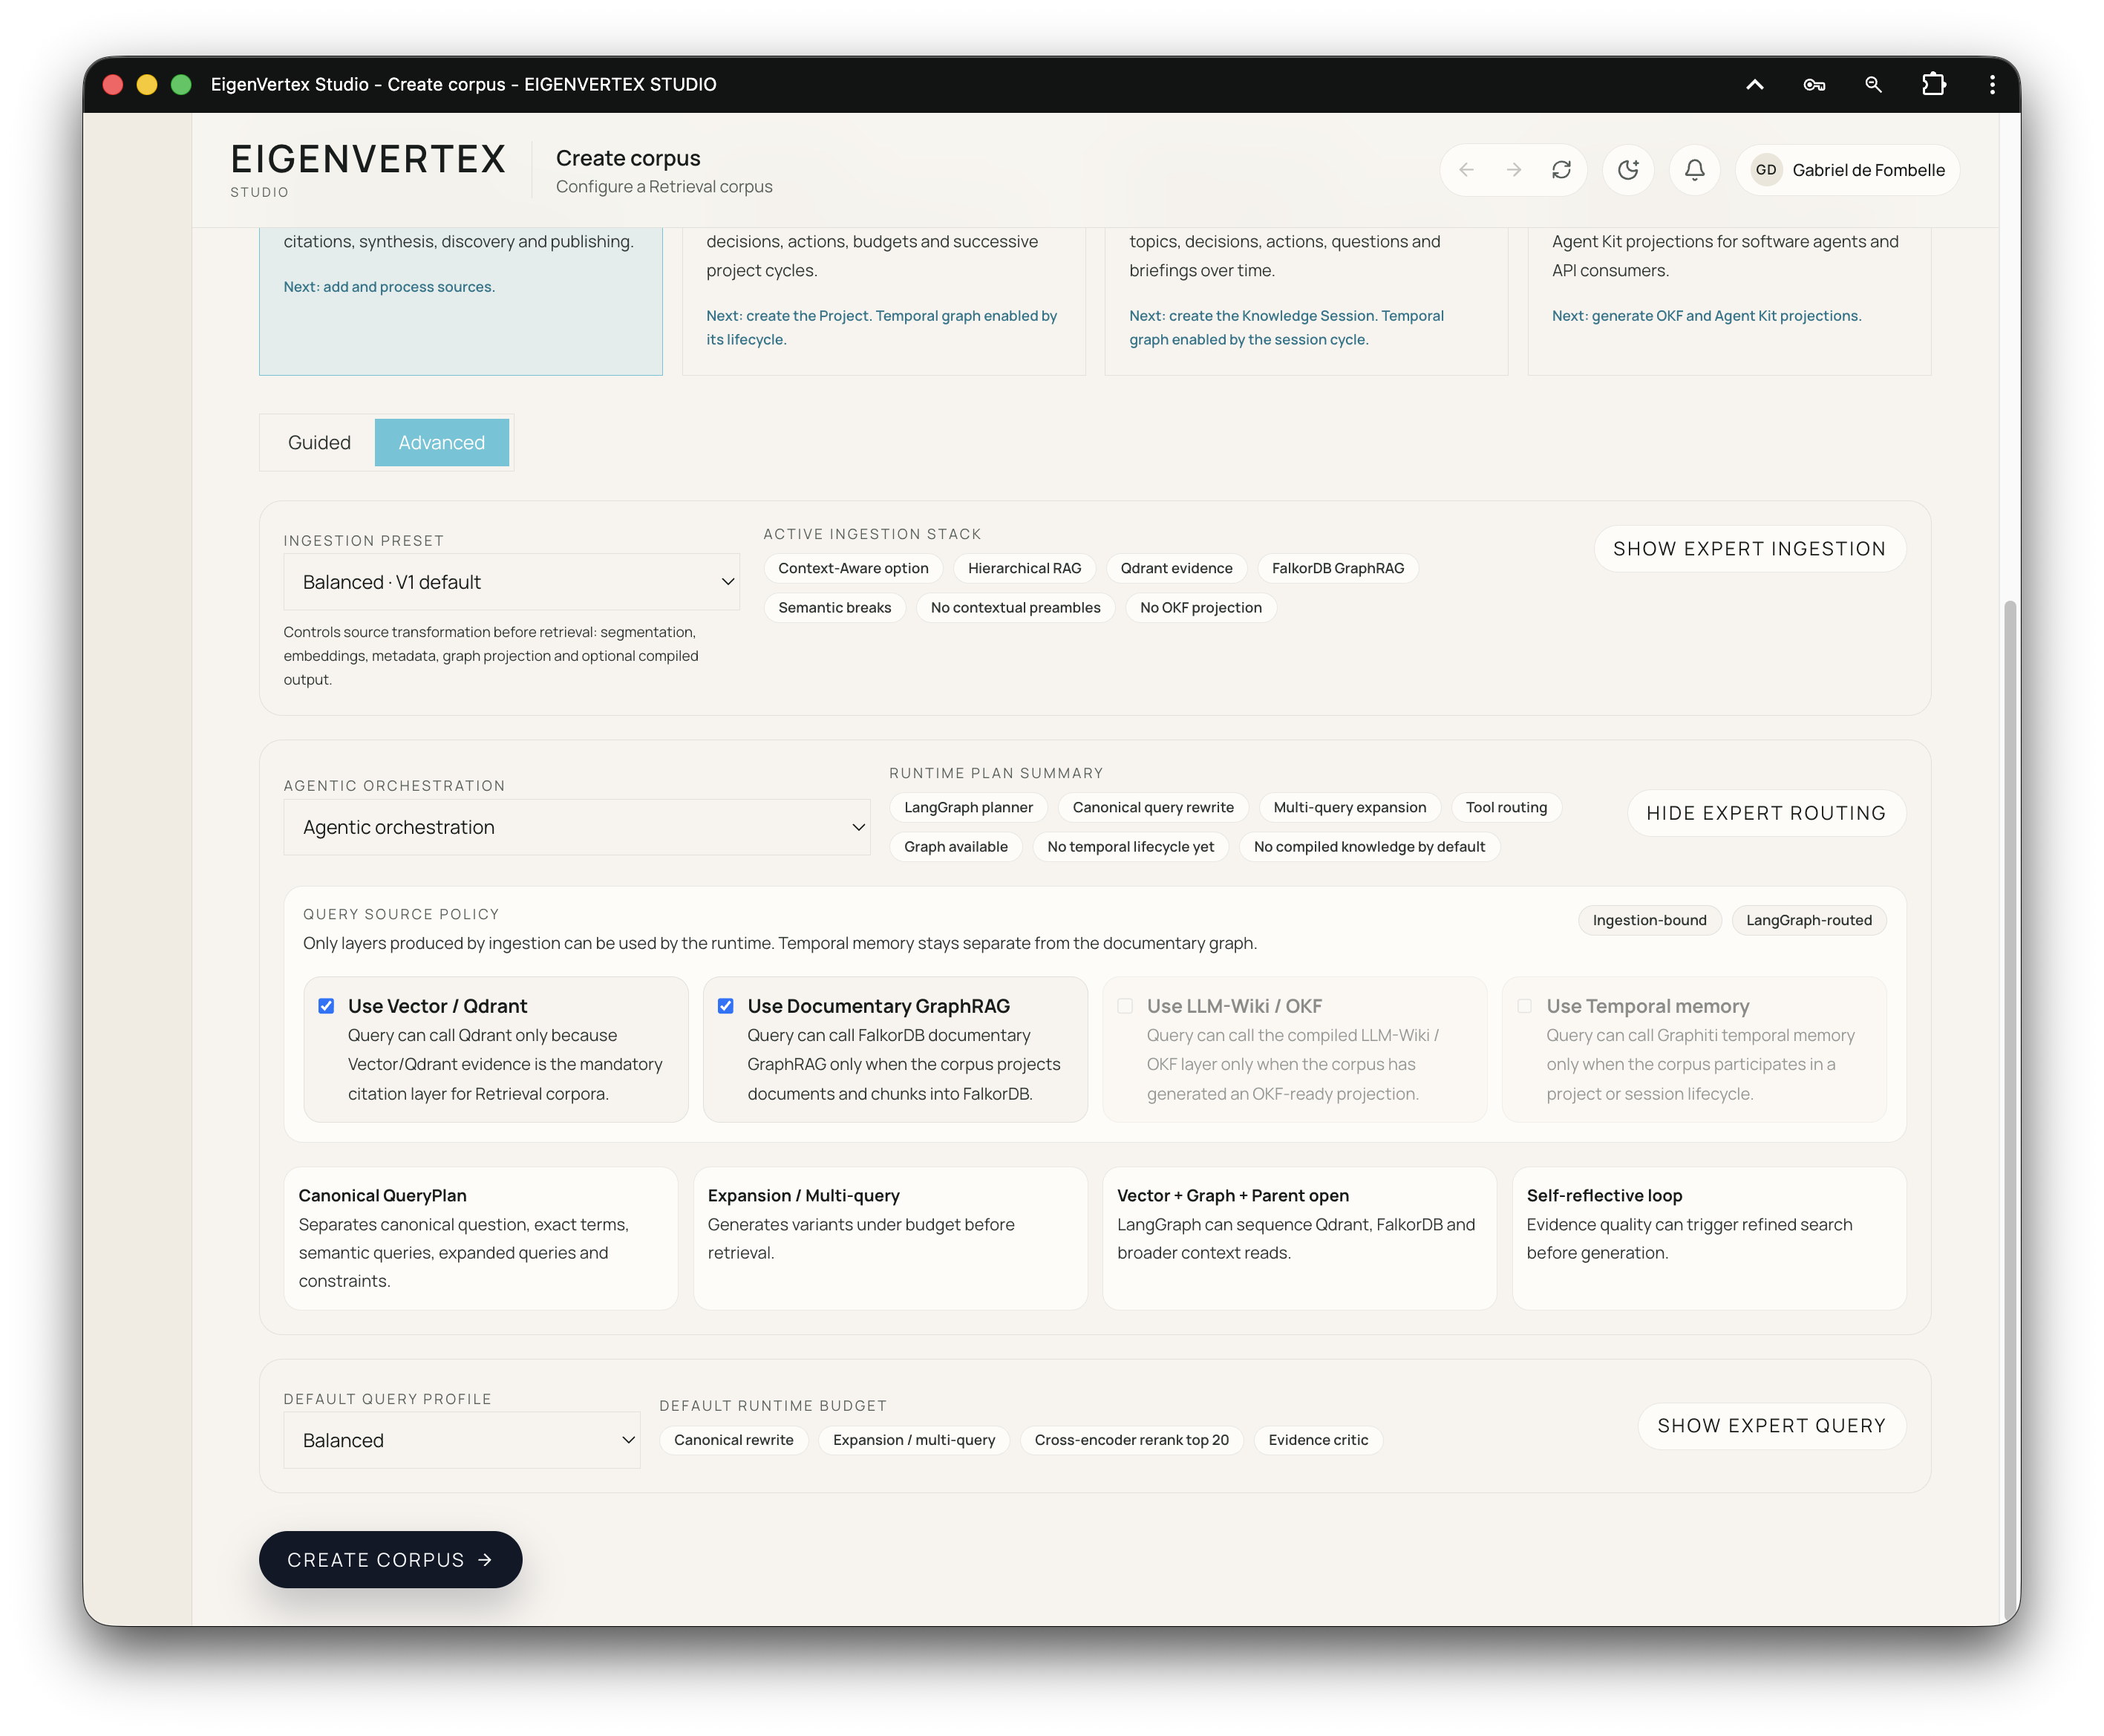Enable Use Temporal memory checkbox
Screen dimensions: 2104x1736
1524,1006
